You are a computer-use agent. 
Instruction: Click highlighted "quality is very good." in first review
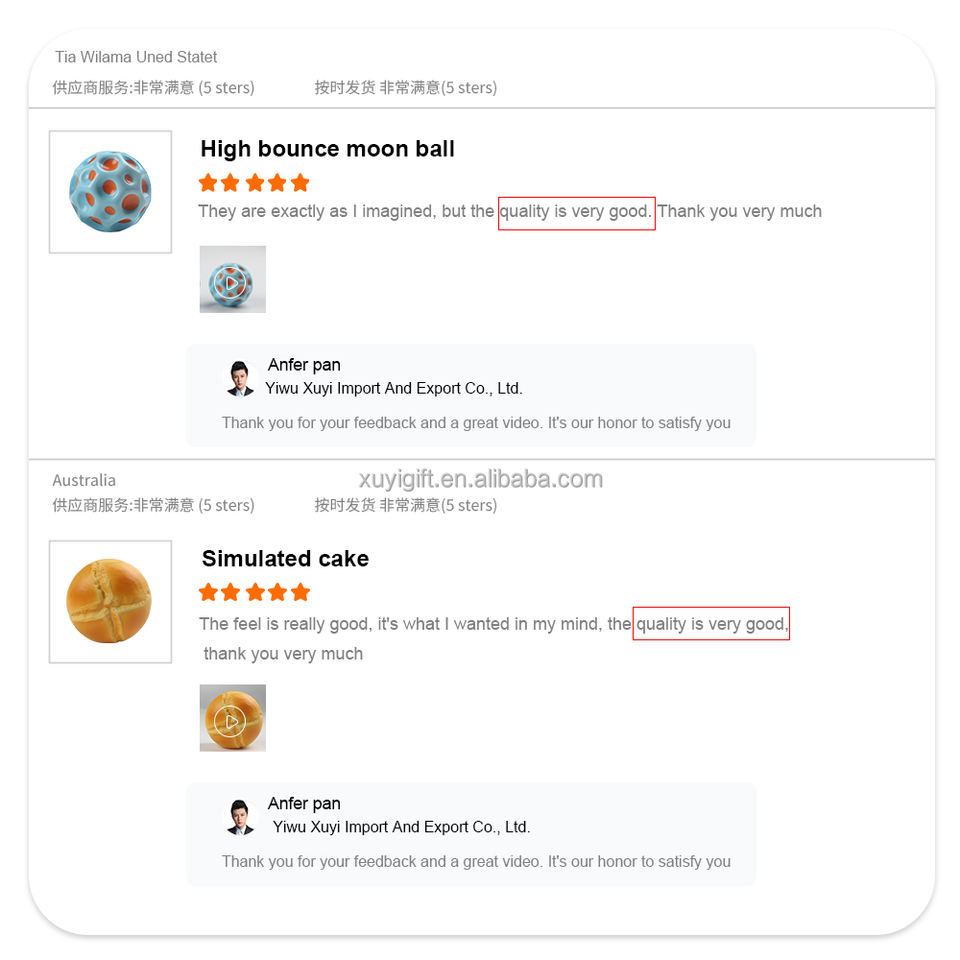(576, 212)
